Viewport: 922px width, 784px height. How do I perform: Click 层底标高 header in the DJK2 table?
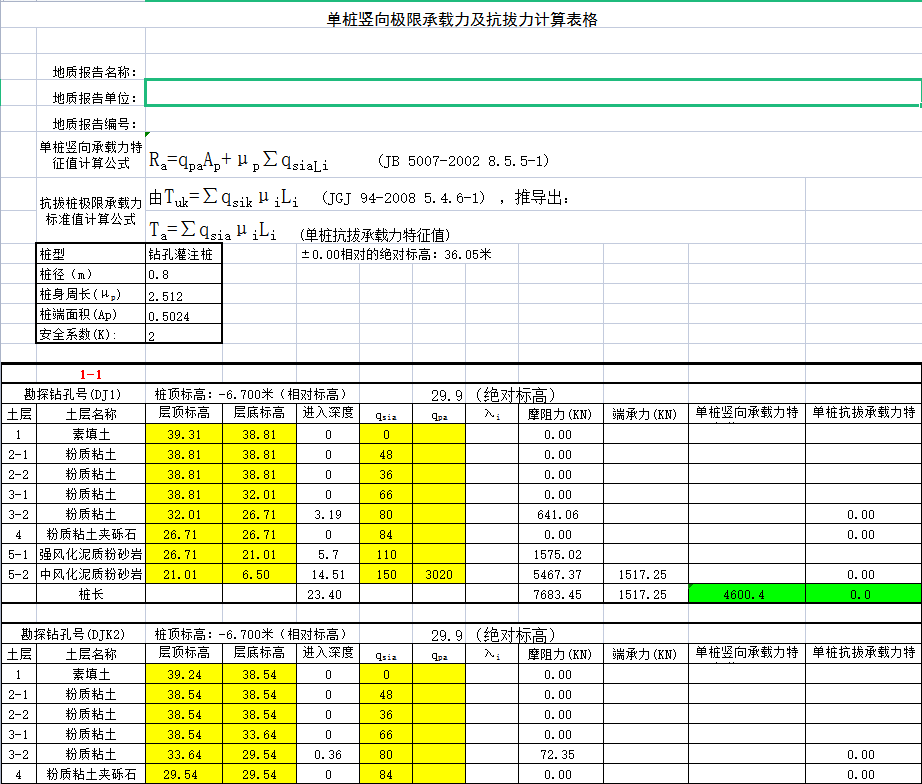tap(259, 653)
